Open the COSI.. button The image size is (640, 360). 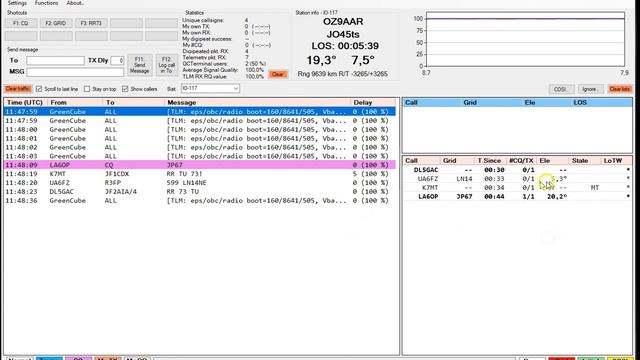(x=561, y=89)
